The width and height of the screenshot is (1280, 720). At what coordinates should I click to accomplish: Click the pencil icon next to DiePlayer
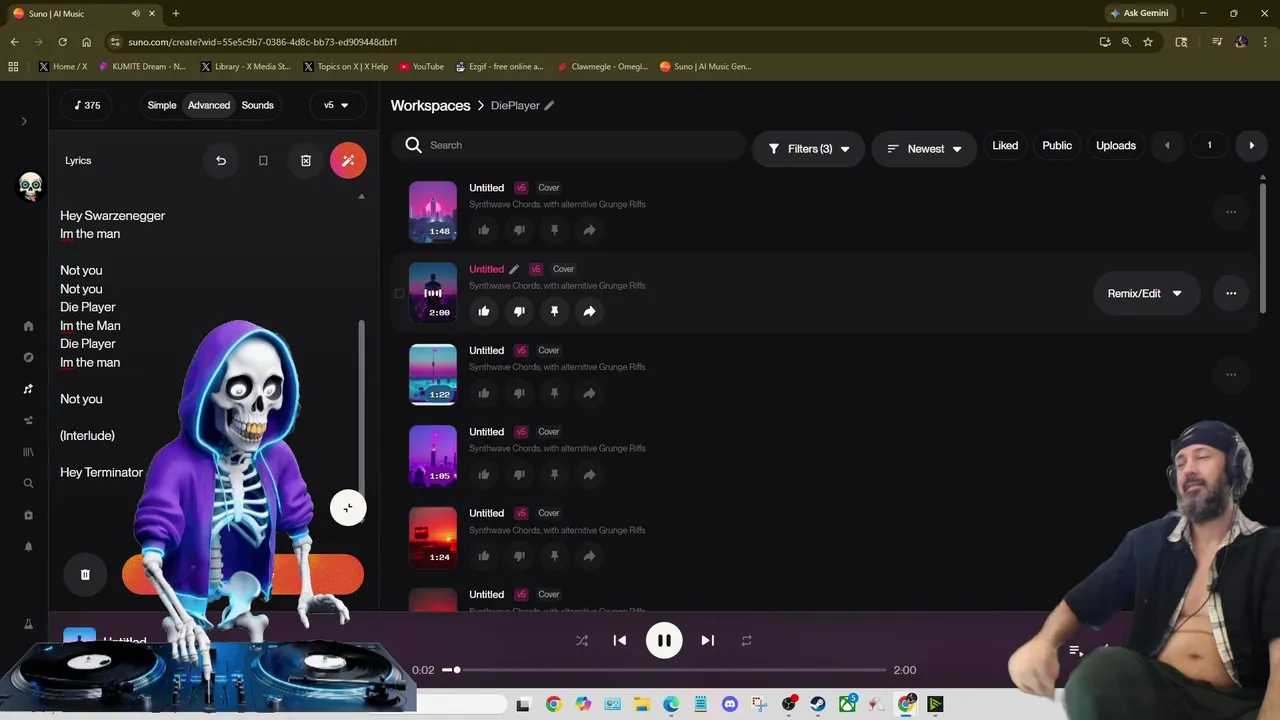pyautogui.click(x=549, y=105)
